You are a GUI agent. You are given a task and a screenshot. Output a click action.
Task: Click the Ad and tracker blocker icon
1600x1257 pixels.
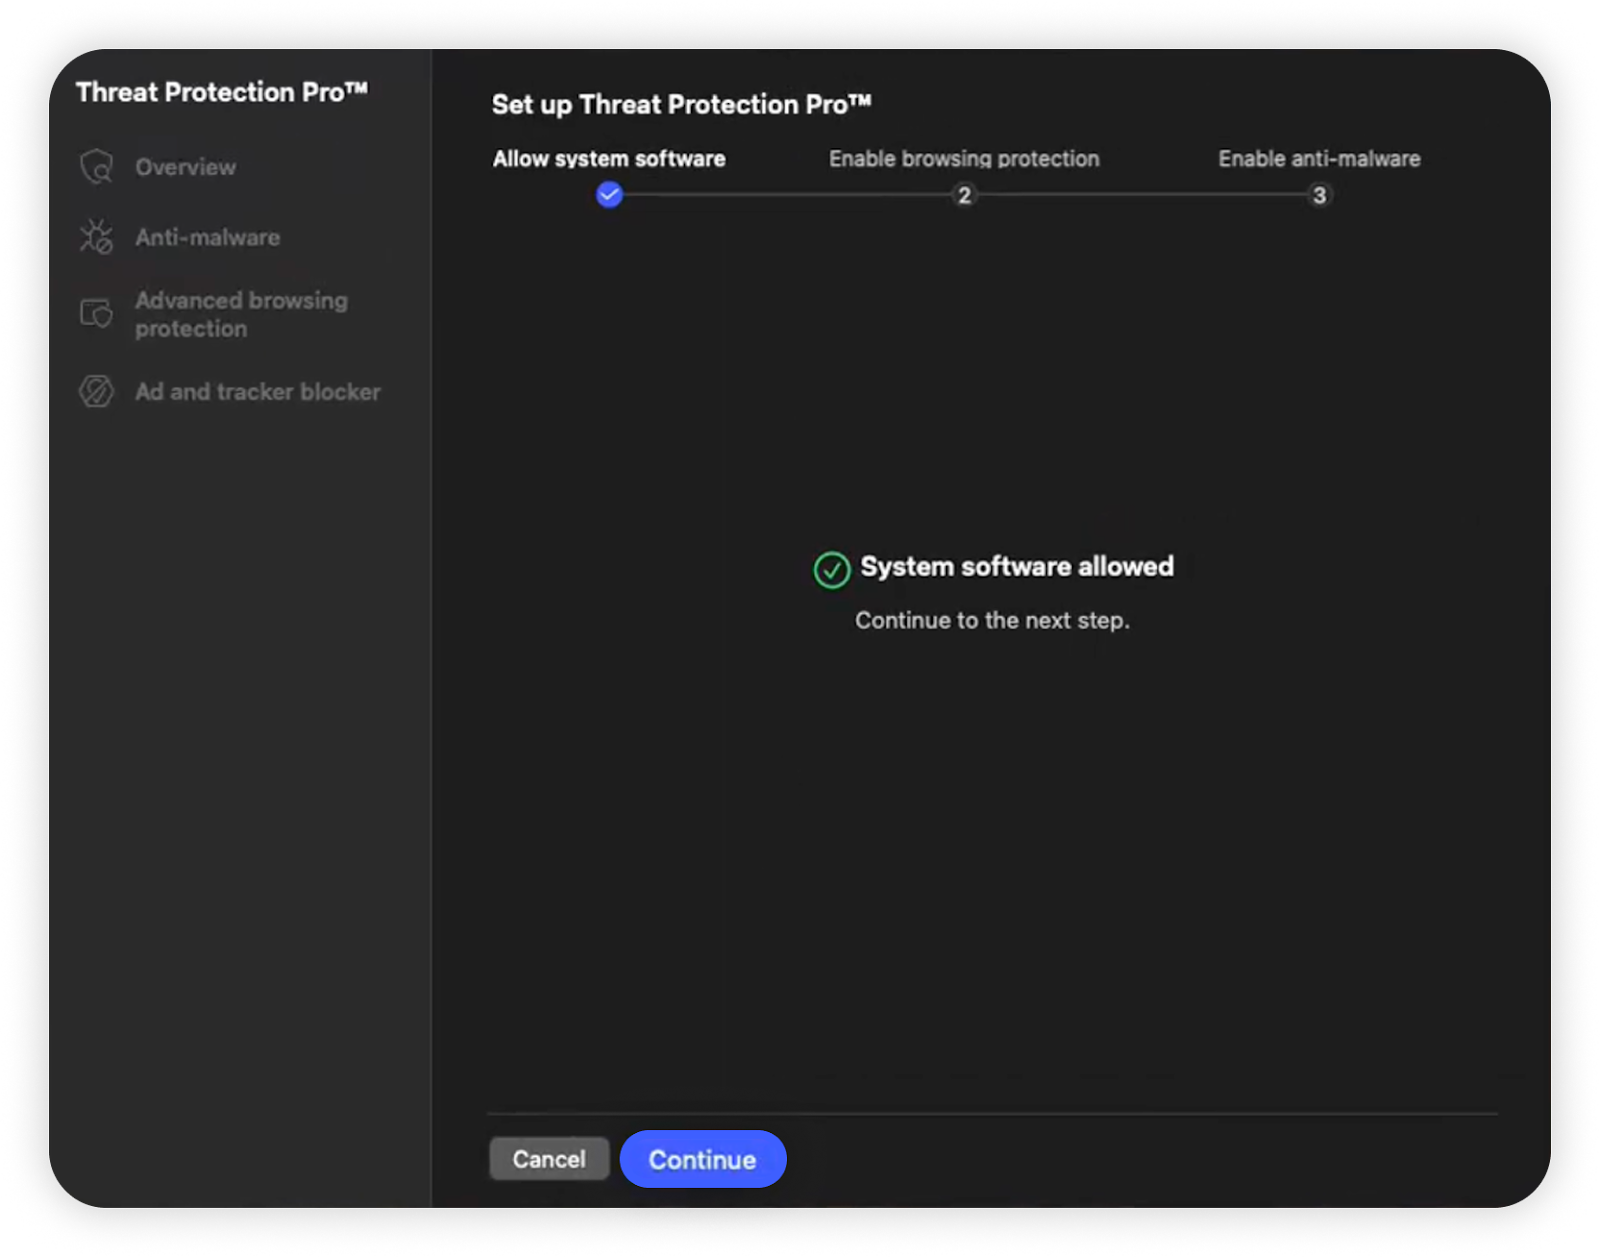(x=97, y=391)
